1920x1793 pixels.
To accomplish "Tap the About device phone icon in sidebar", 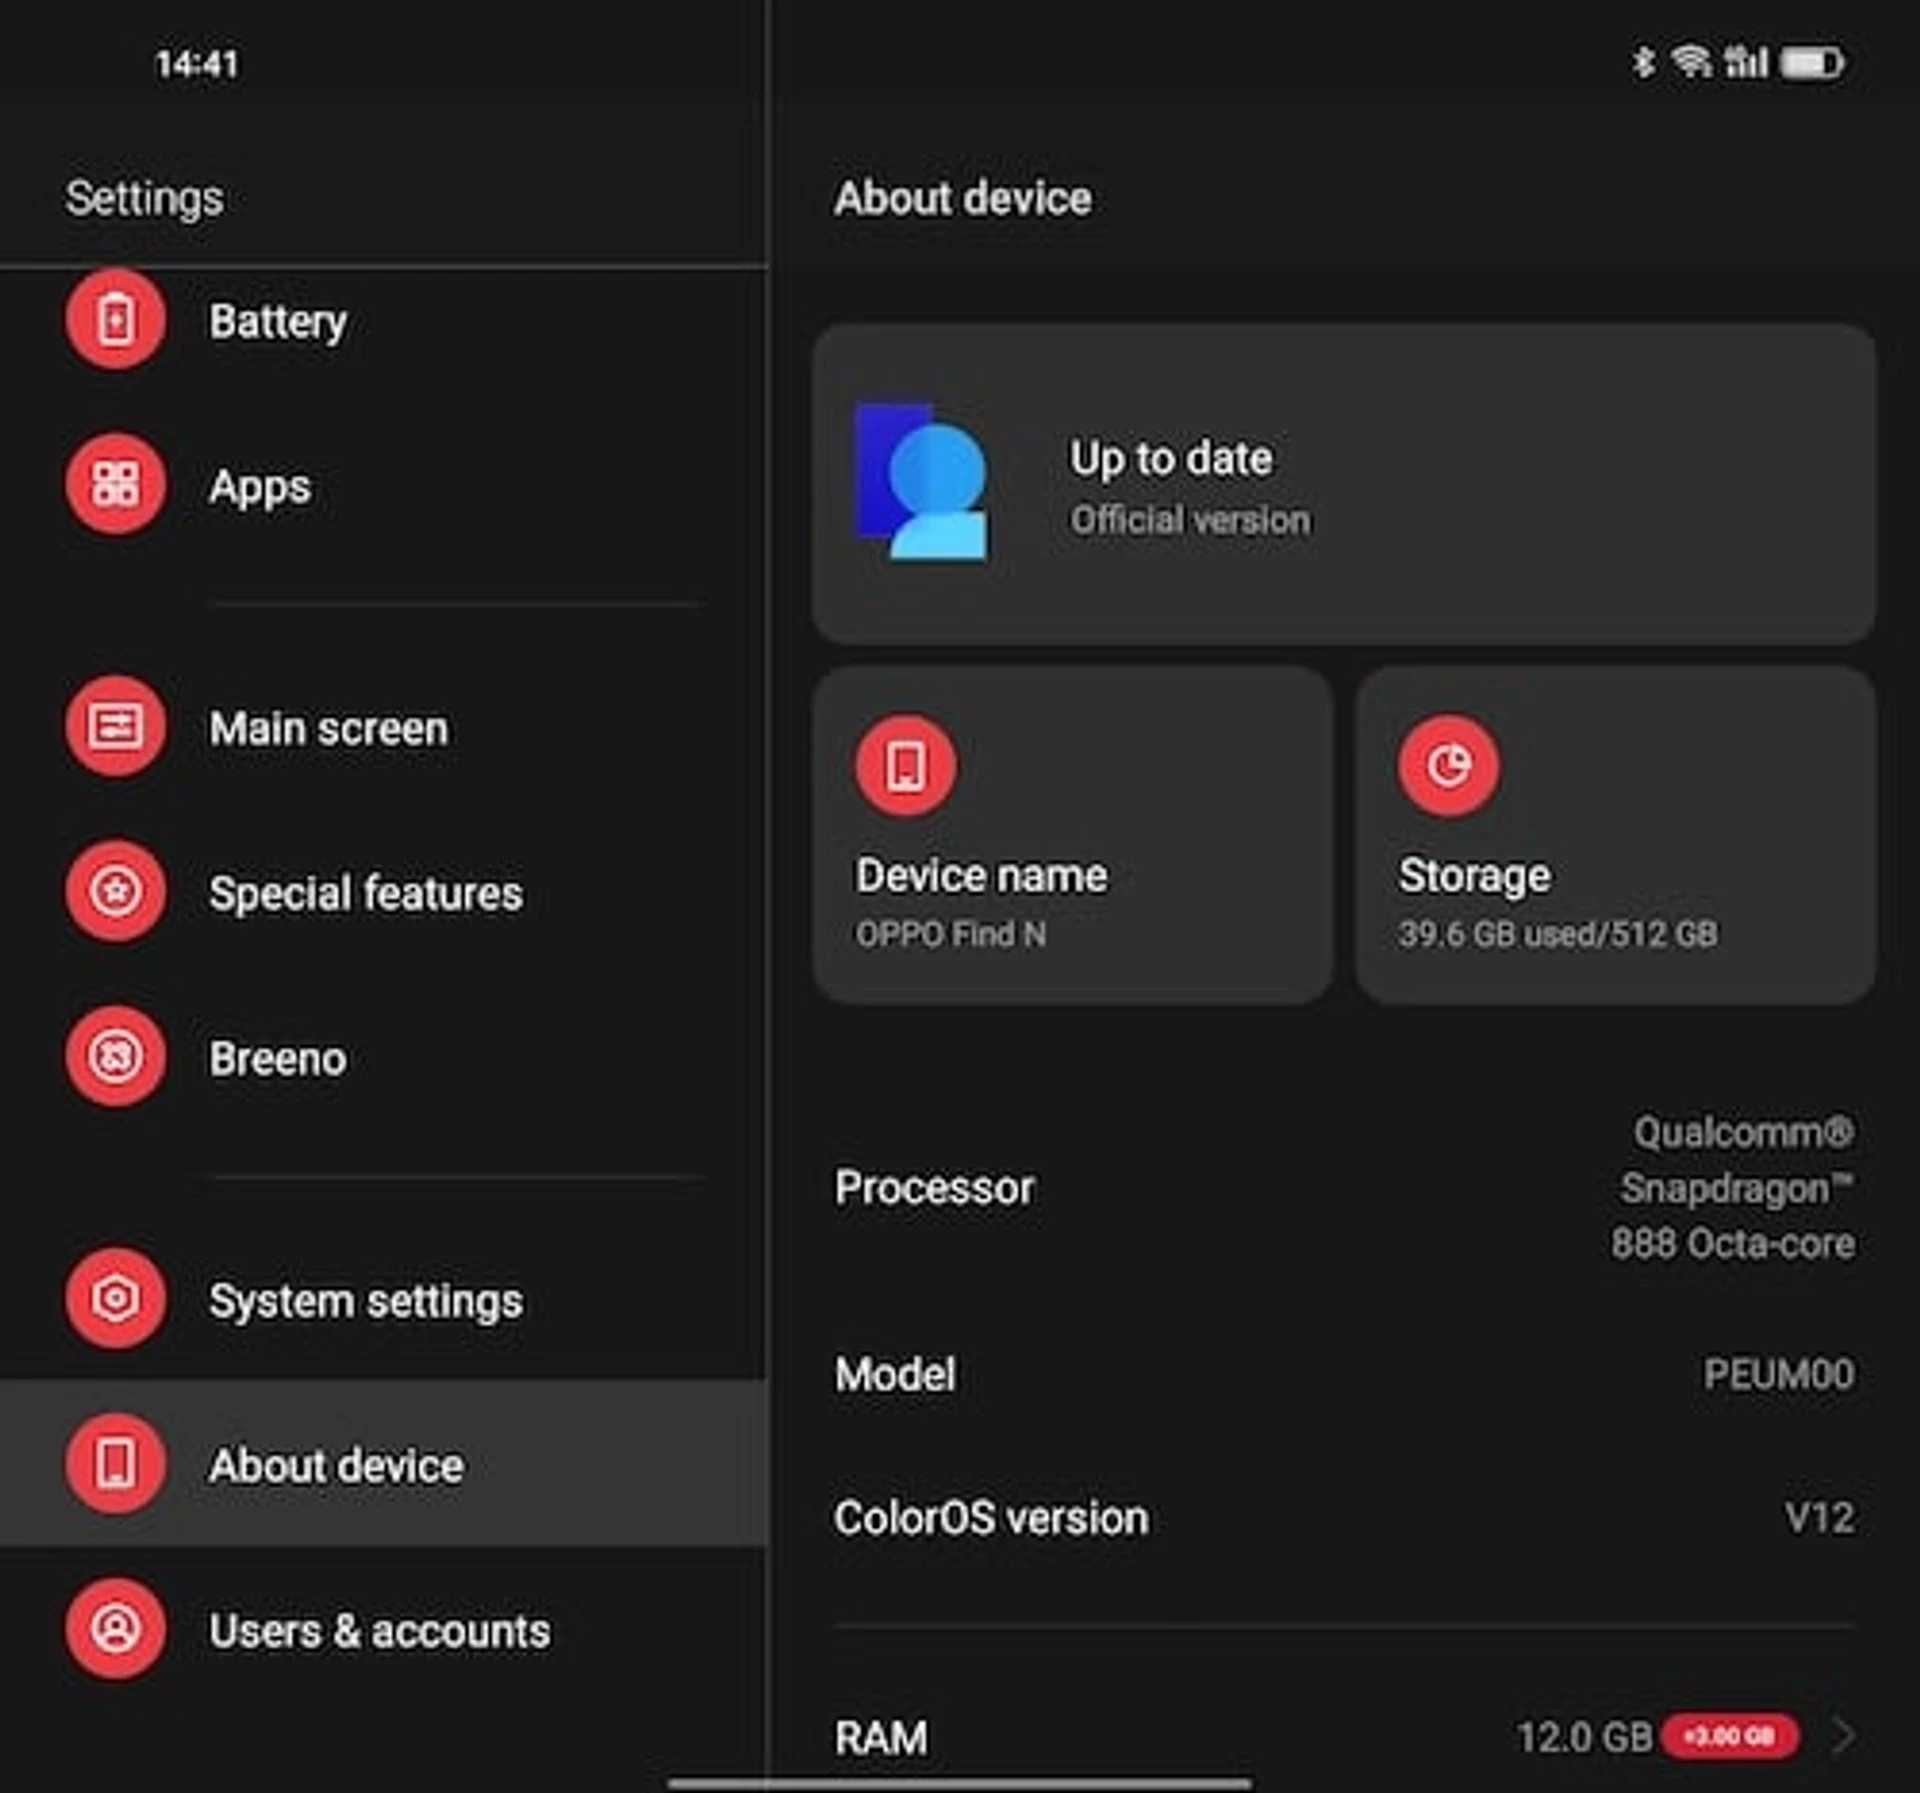I will click(116, 1463).
